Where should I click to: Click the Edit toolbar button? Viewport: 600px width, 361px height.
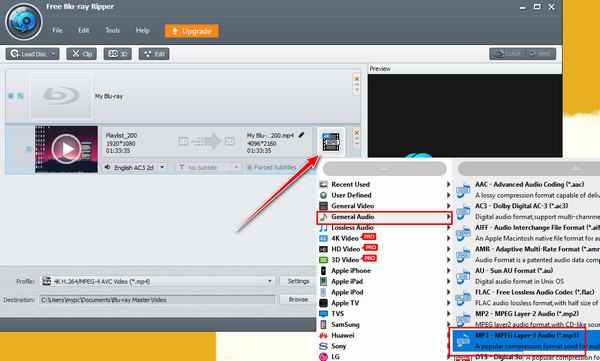(154, 54)
